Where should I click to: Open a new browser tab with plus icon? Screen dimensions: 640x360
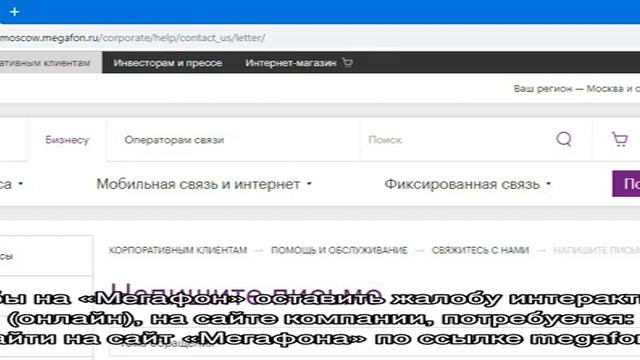pyautogui.click(x=14, y=12)
